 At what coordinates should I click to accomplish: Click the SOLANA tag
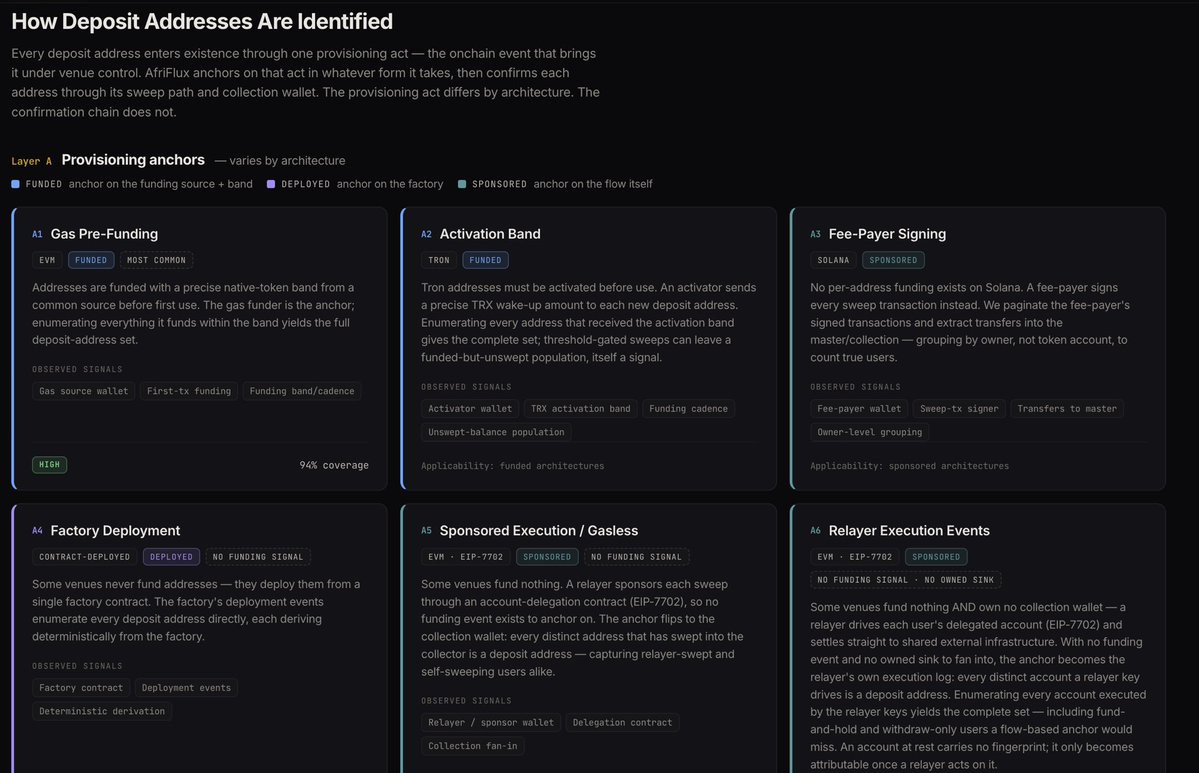(x=833, y=260)
